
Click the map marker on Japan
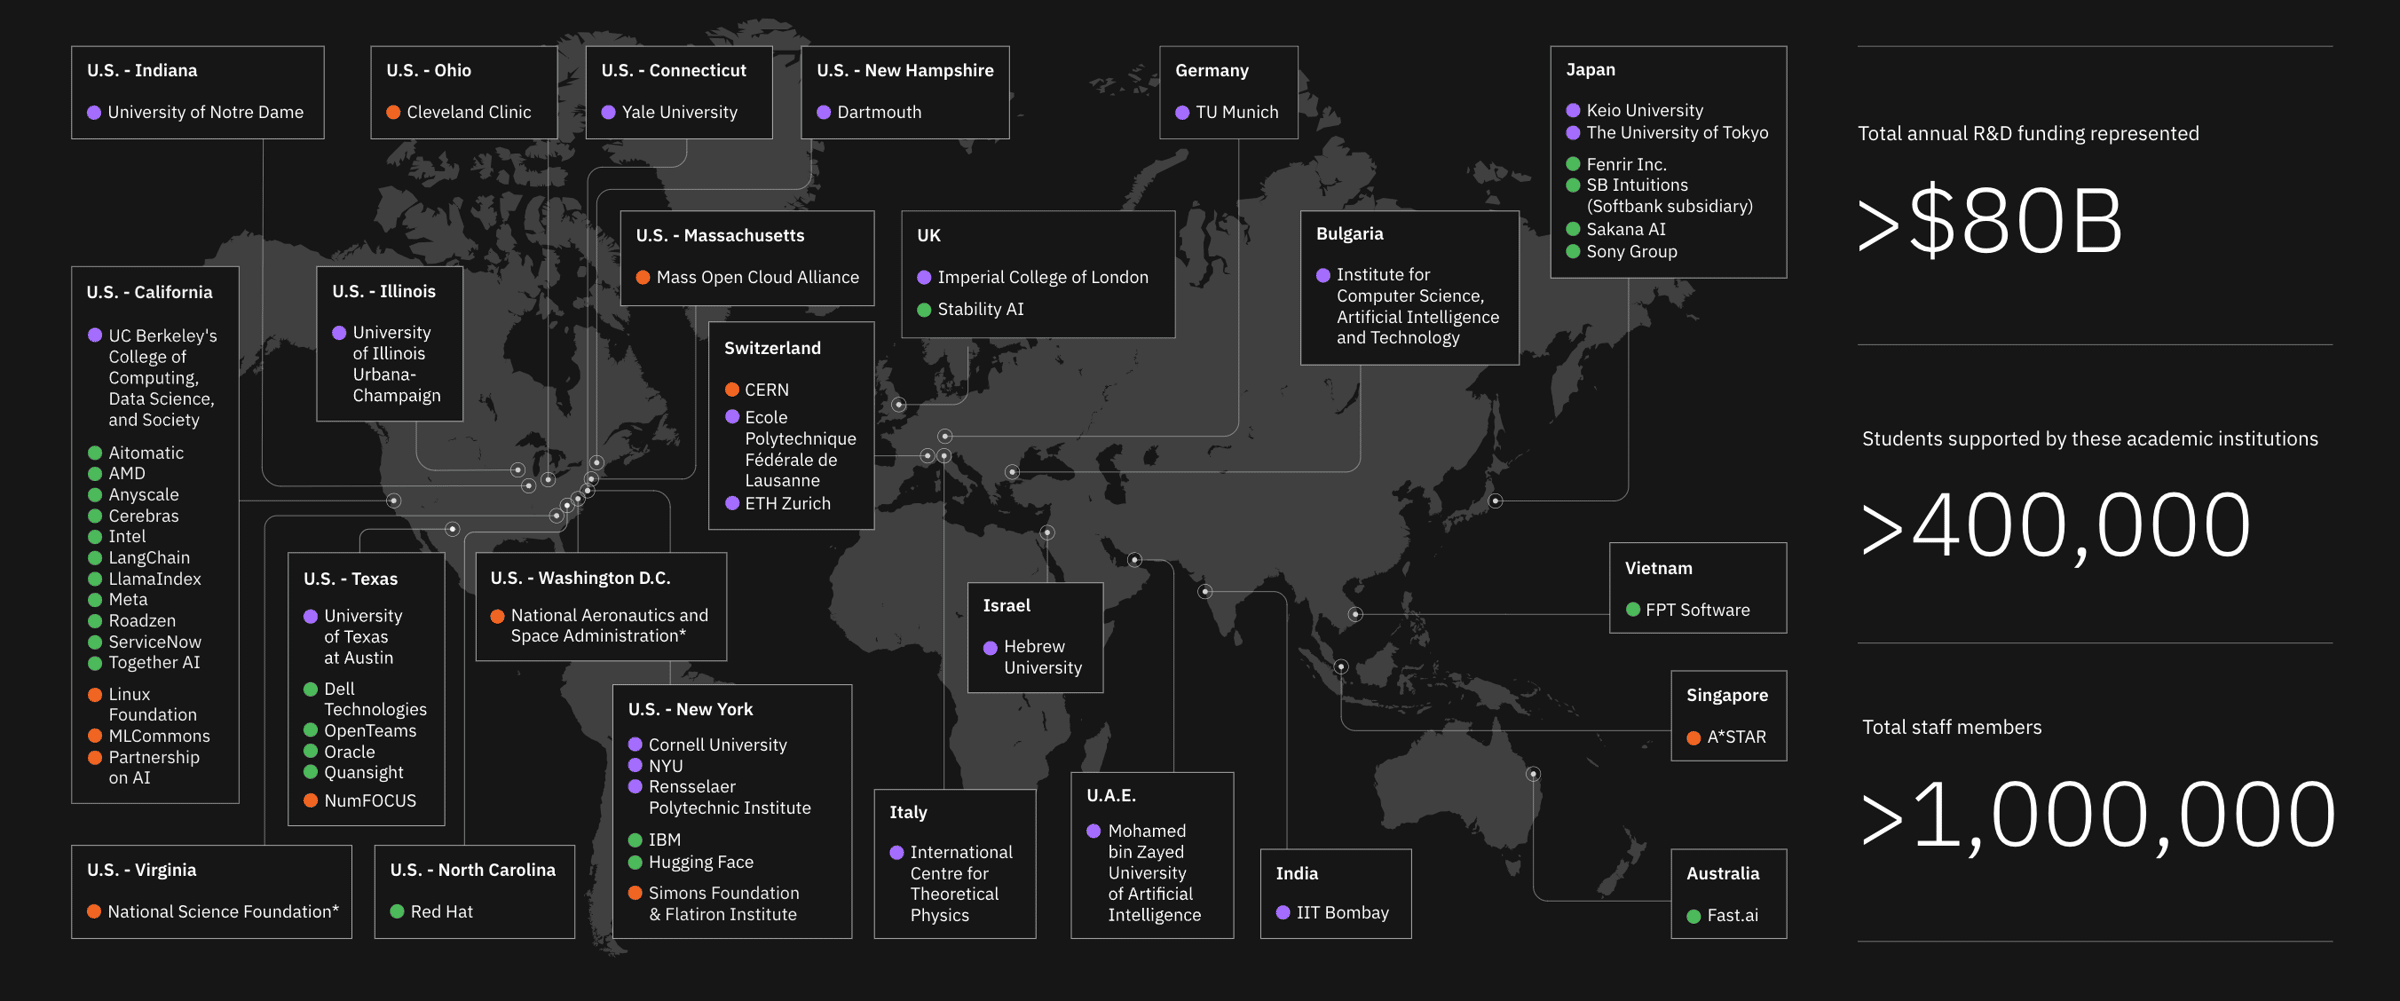[1495, 501]
